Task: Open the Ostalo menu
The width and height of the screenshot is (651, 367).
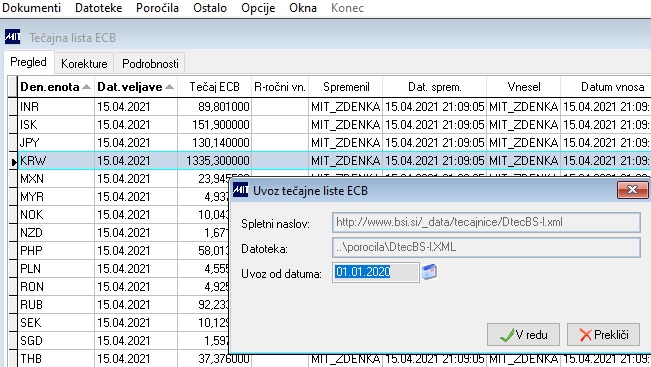Action: 210,8
